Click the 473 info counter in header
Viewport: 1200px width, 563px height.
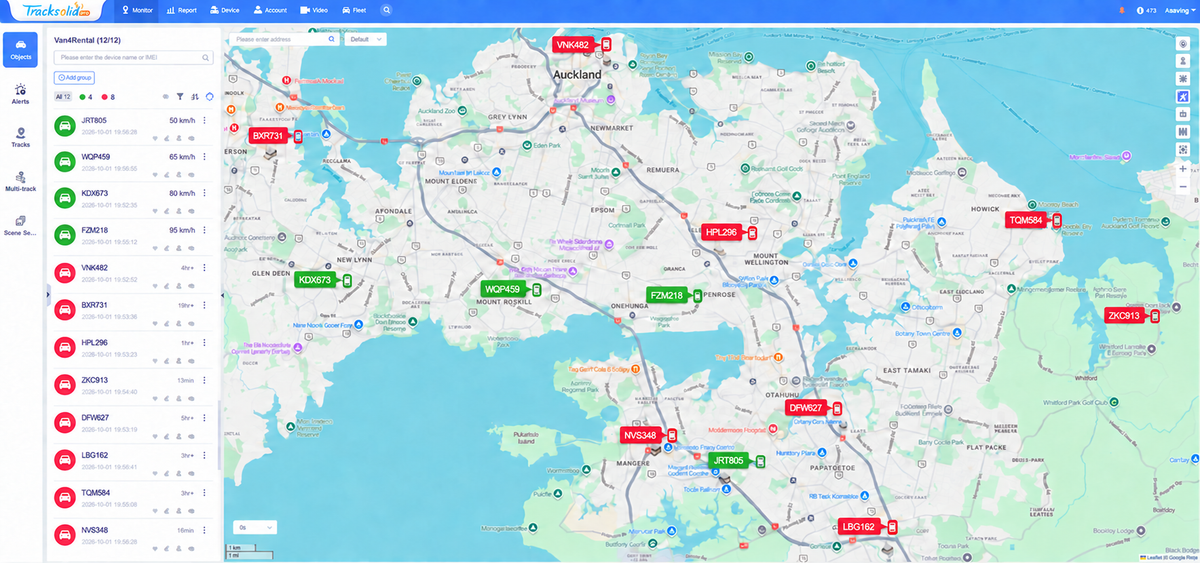(x=1147, y=10)
